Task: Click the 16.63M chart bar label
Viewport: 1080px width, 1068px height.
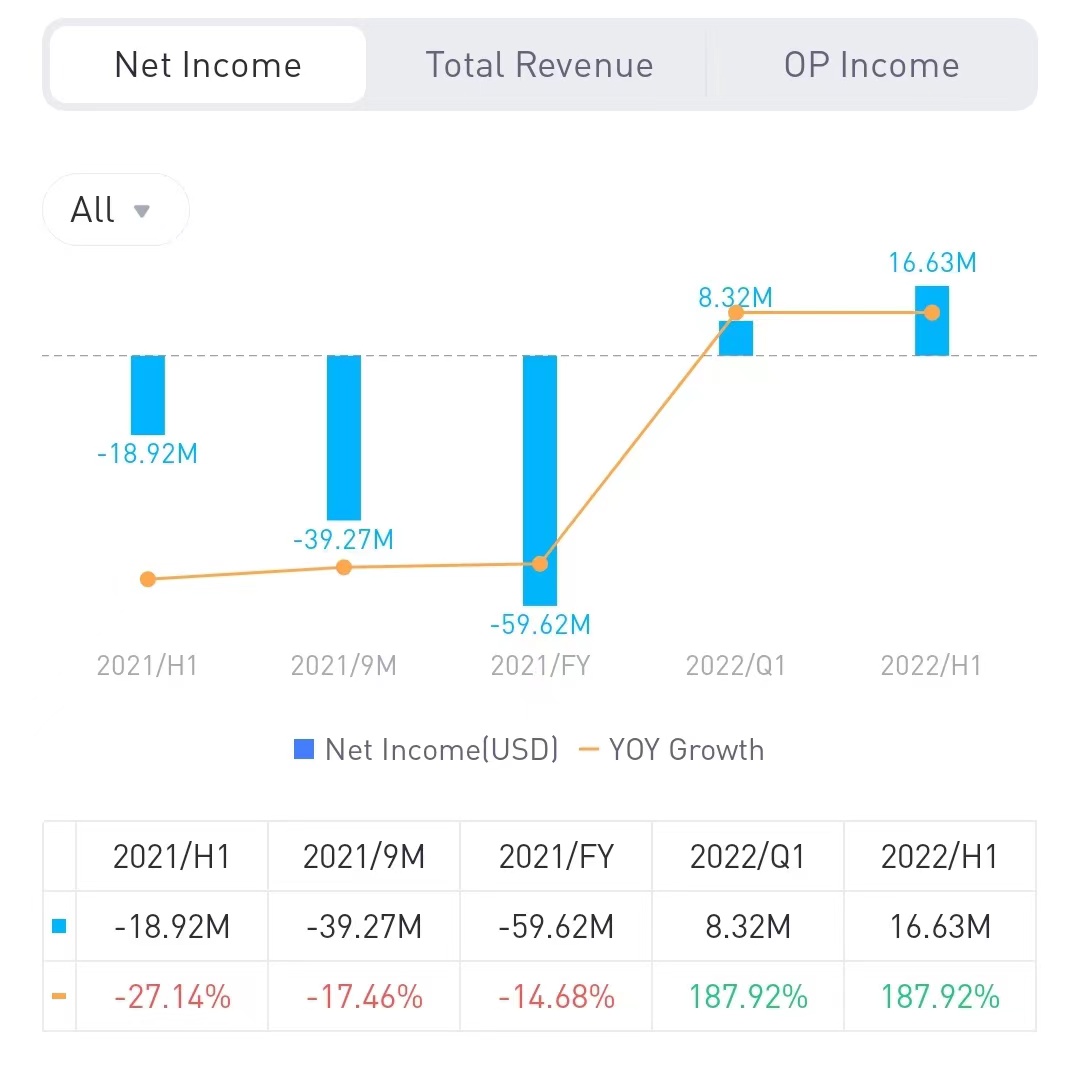Action: [x=932, y=262]
